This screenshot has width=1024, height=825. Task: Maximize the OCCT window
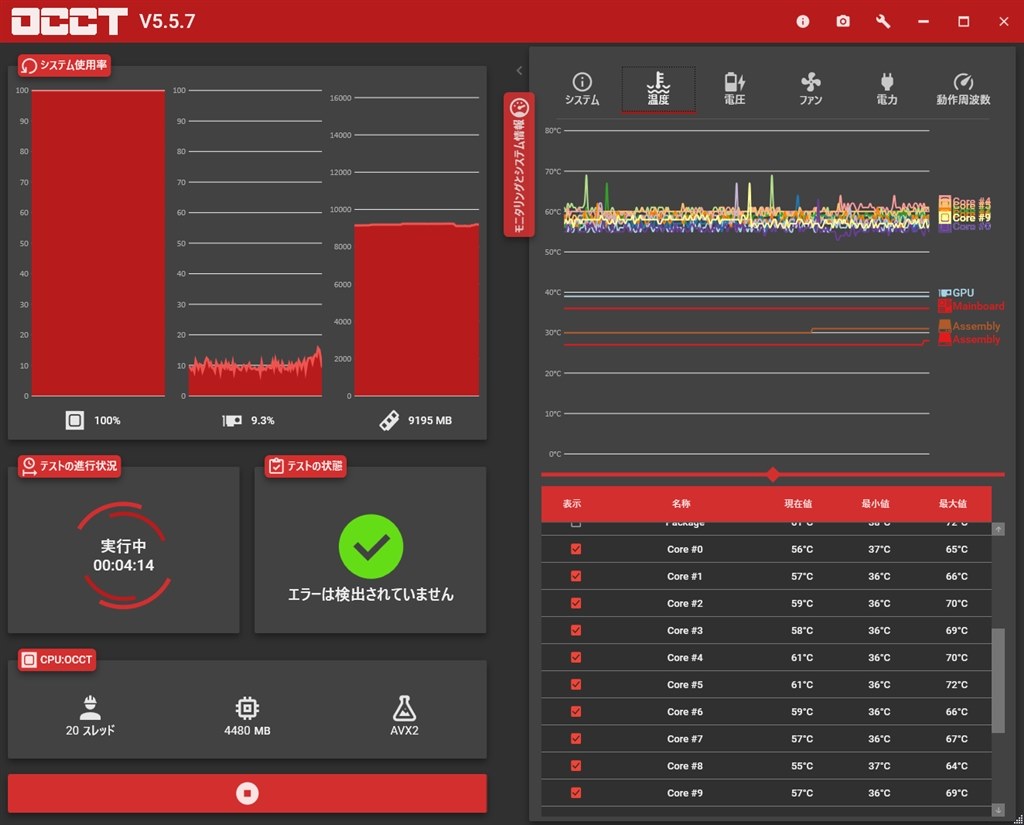click(x=963, y=22)
